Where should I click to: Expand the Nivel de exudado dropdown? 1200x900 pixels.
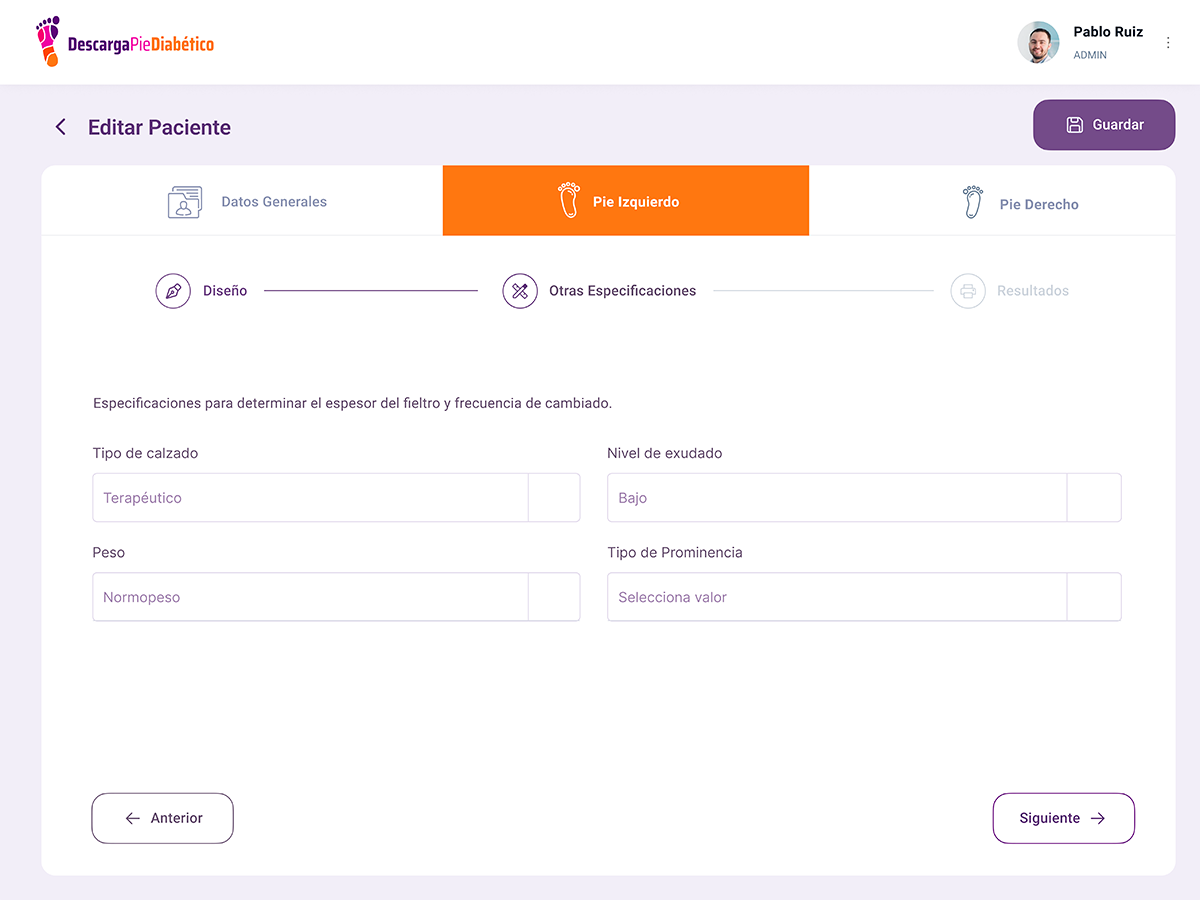(1094, 498)
